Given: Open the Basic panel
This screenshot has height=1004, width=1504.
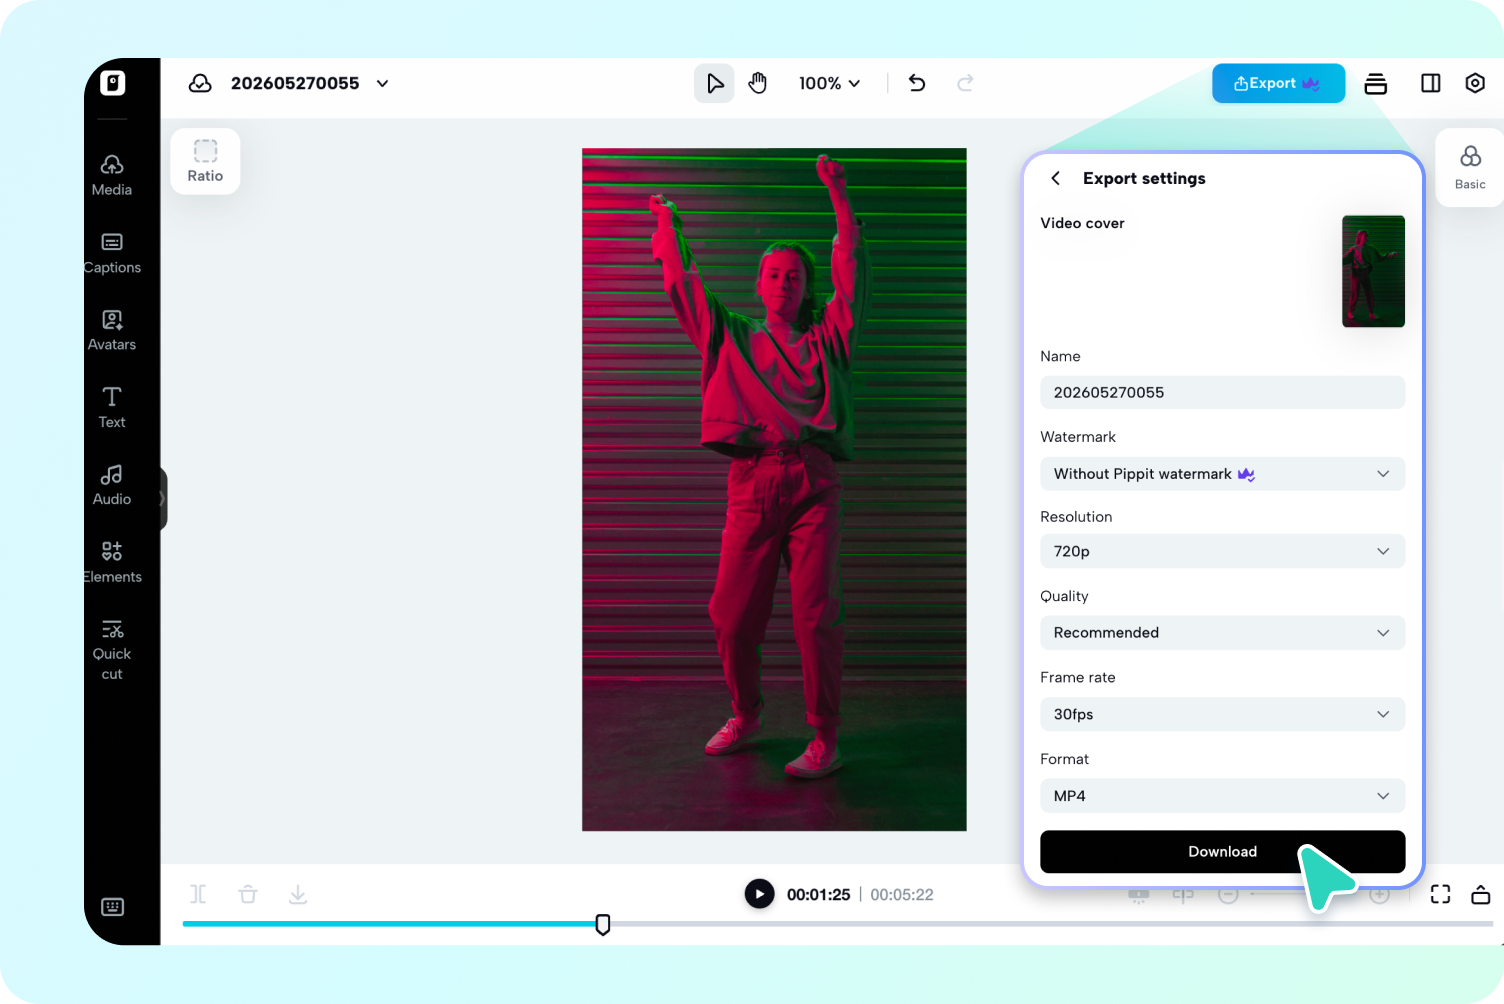Looking at the screenshot, I should pos(1470,167).
